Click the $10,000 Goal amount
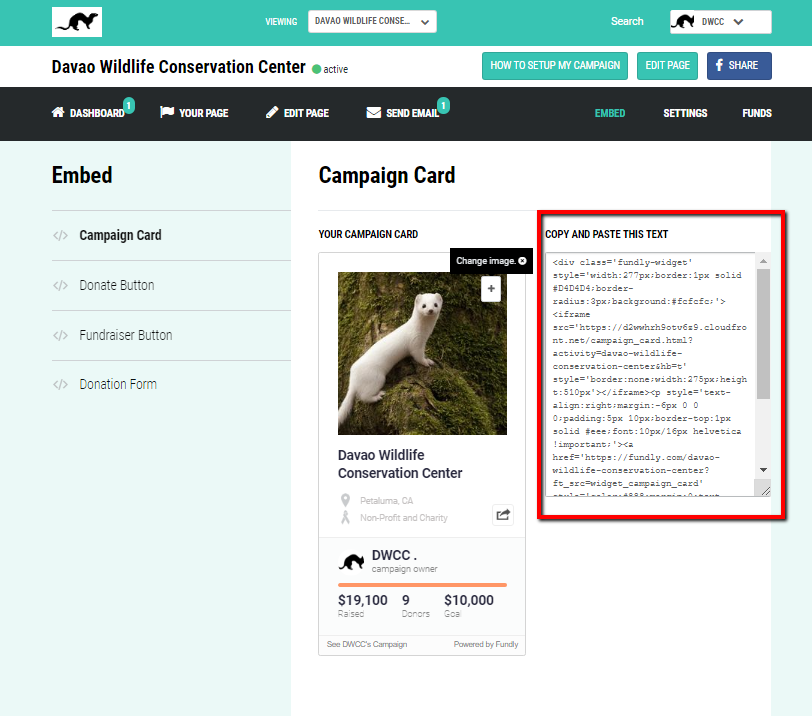The width and height of the screenshot is (812, 716). click(469, 600)
